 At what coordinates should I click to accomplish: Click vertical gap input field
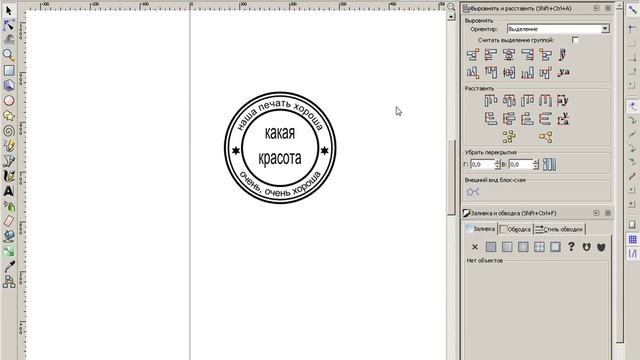coord(520,164)
